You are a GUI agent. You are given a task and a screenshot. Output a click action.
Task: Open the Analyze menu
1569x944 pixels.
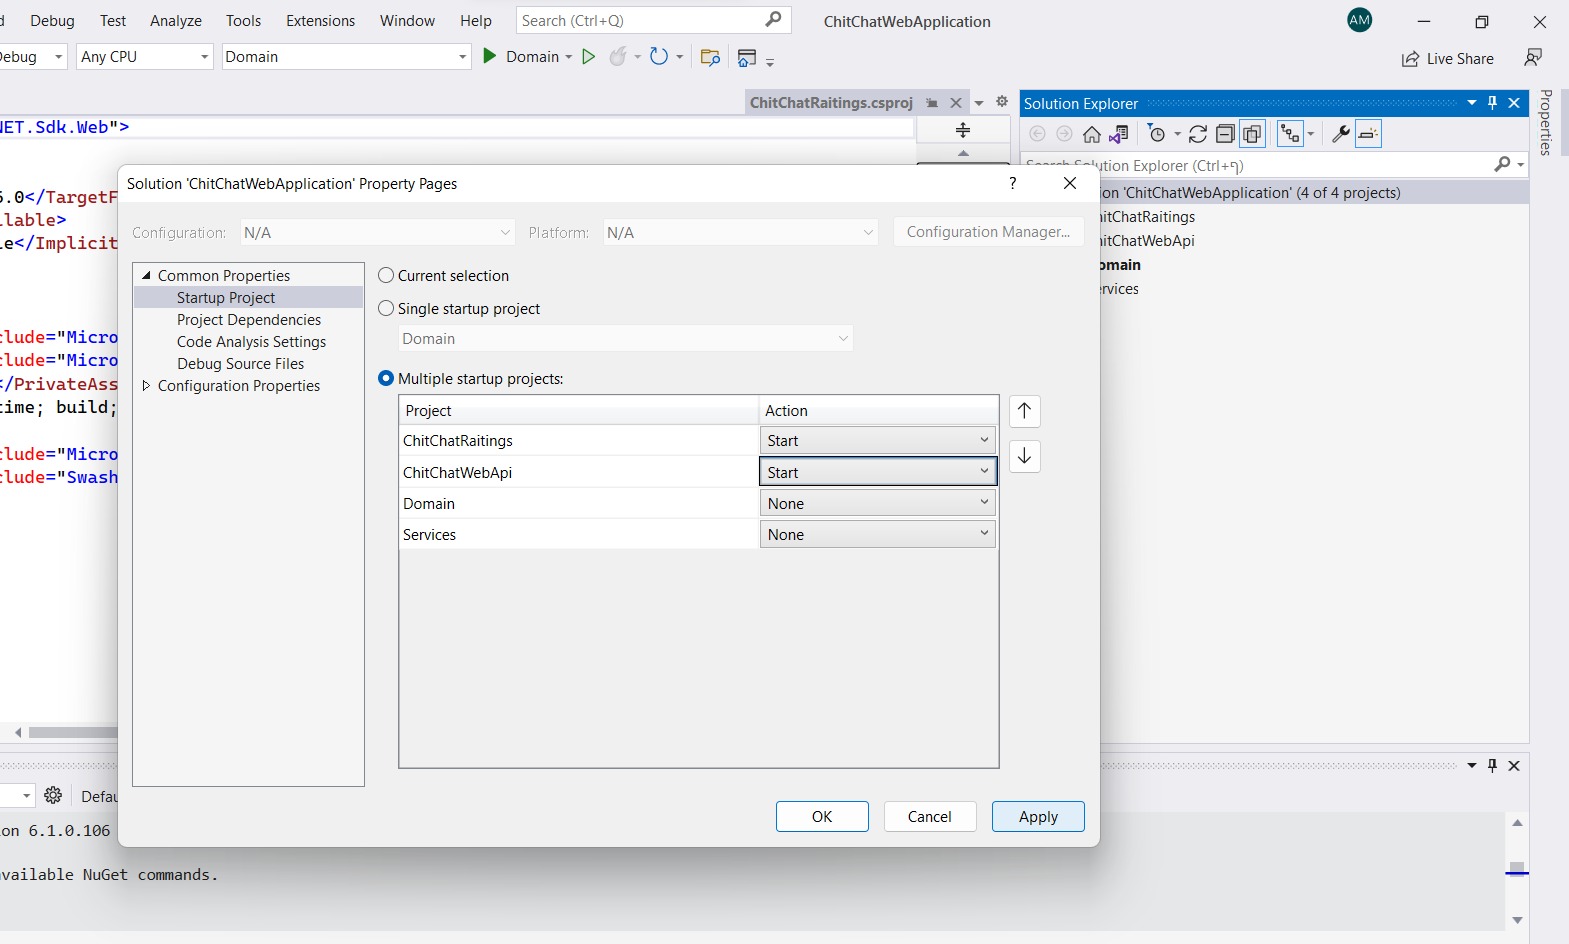coord(176,20)
